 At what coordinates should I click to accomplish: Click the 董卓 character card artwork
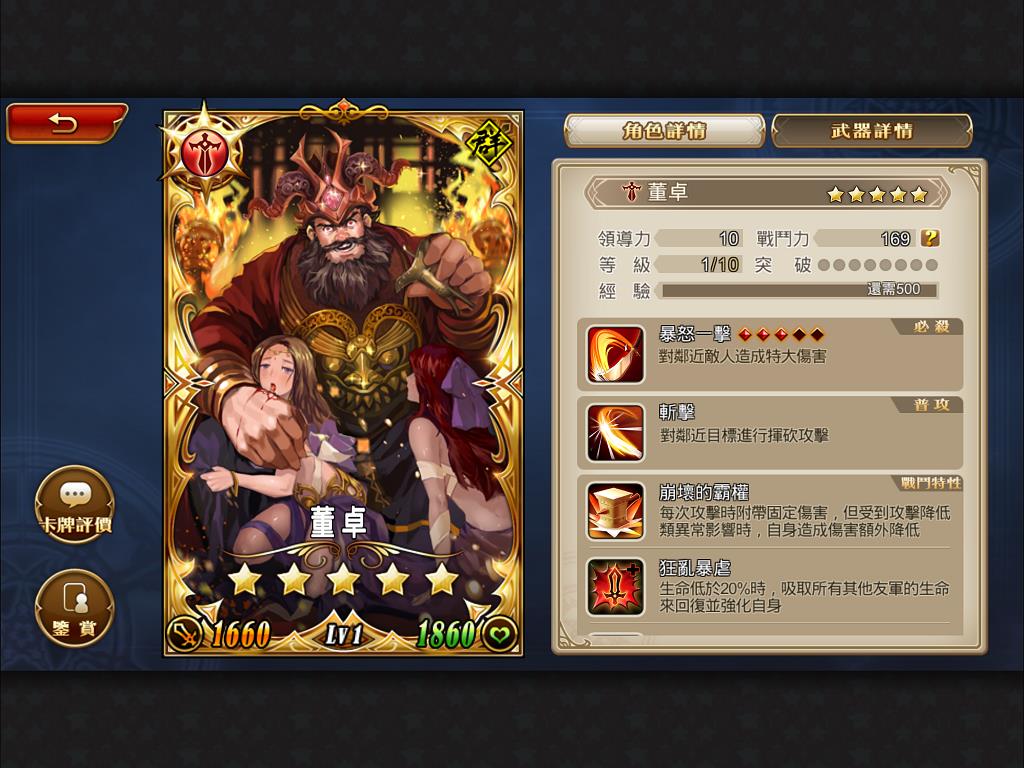pyautogui.click(x=343, y=383)
